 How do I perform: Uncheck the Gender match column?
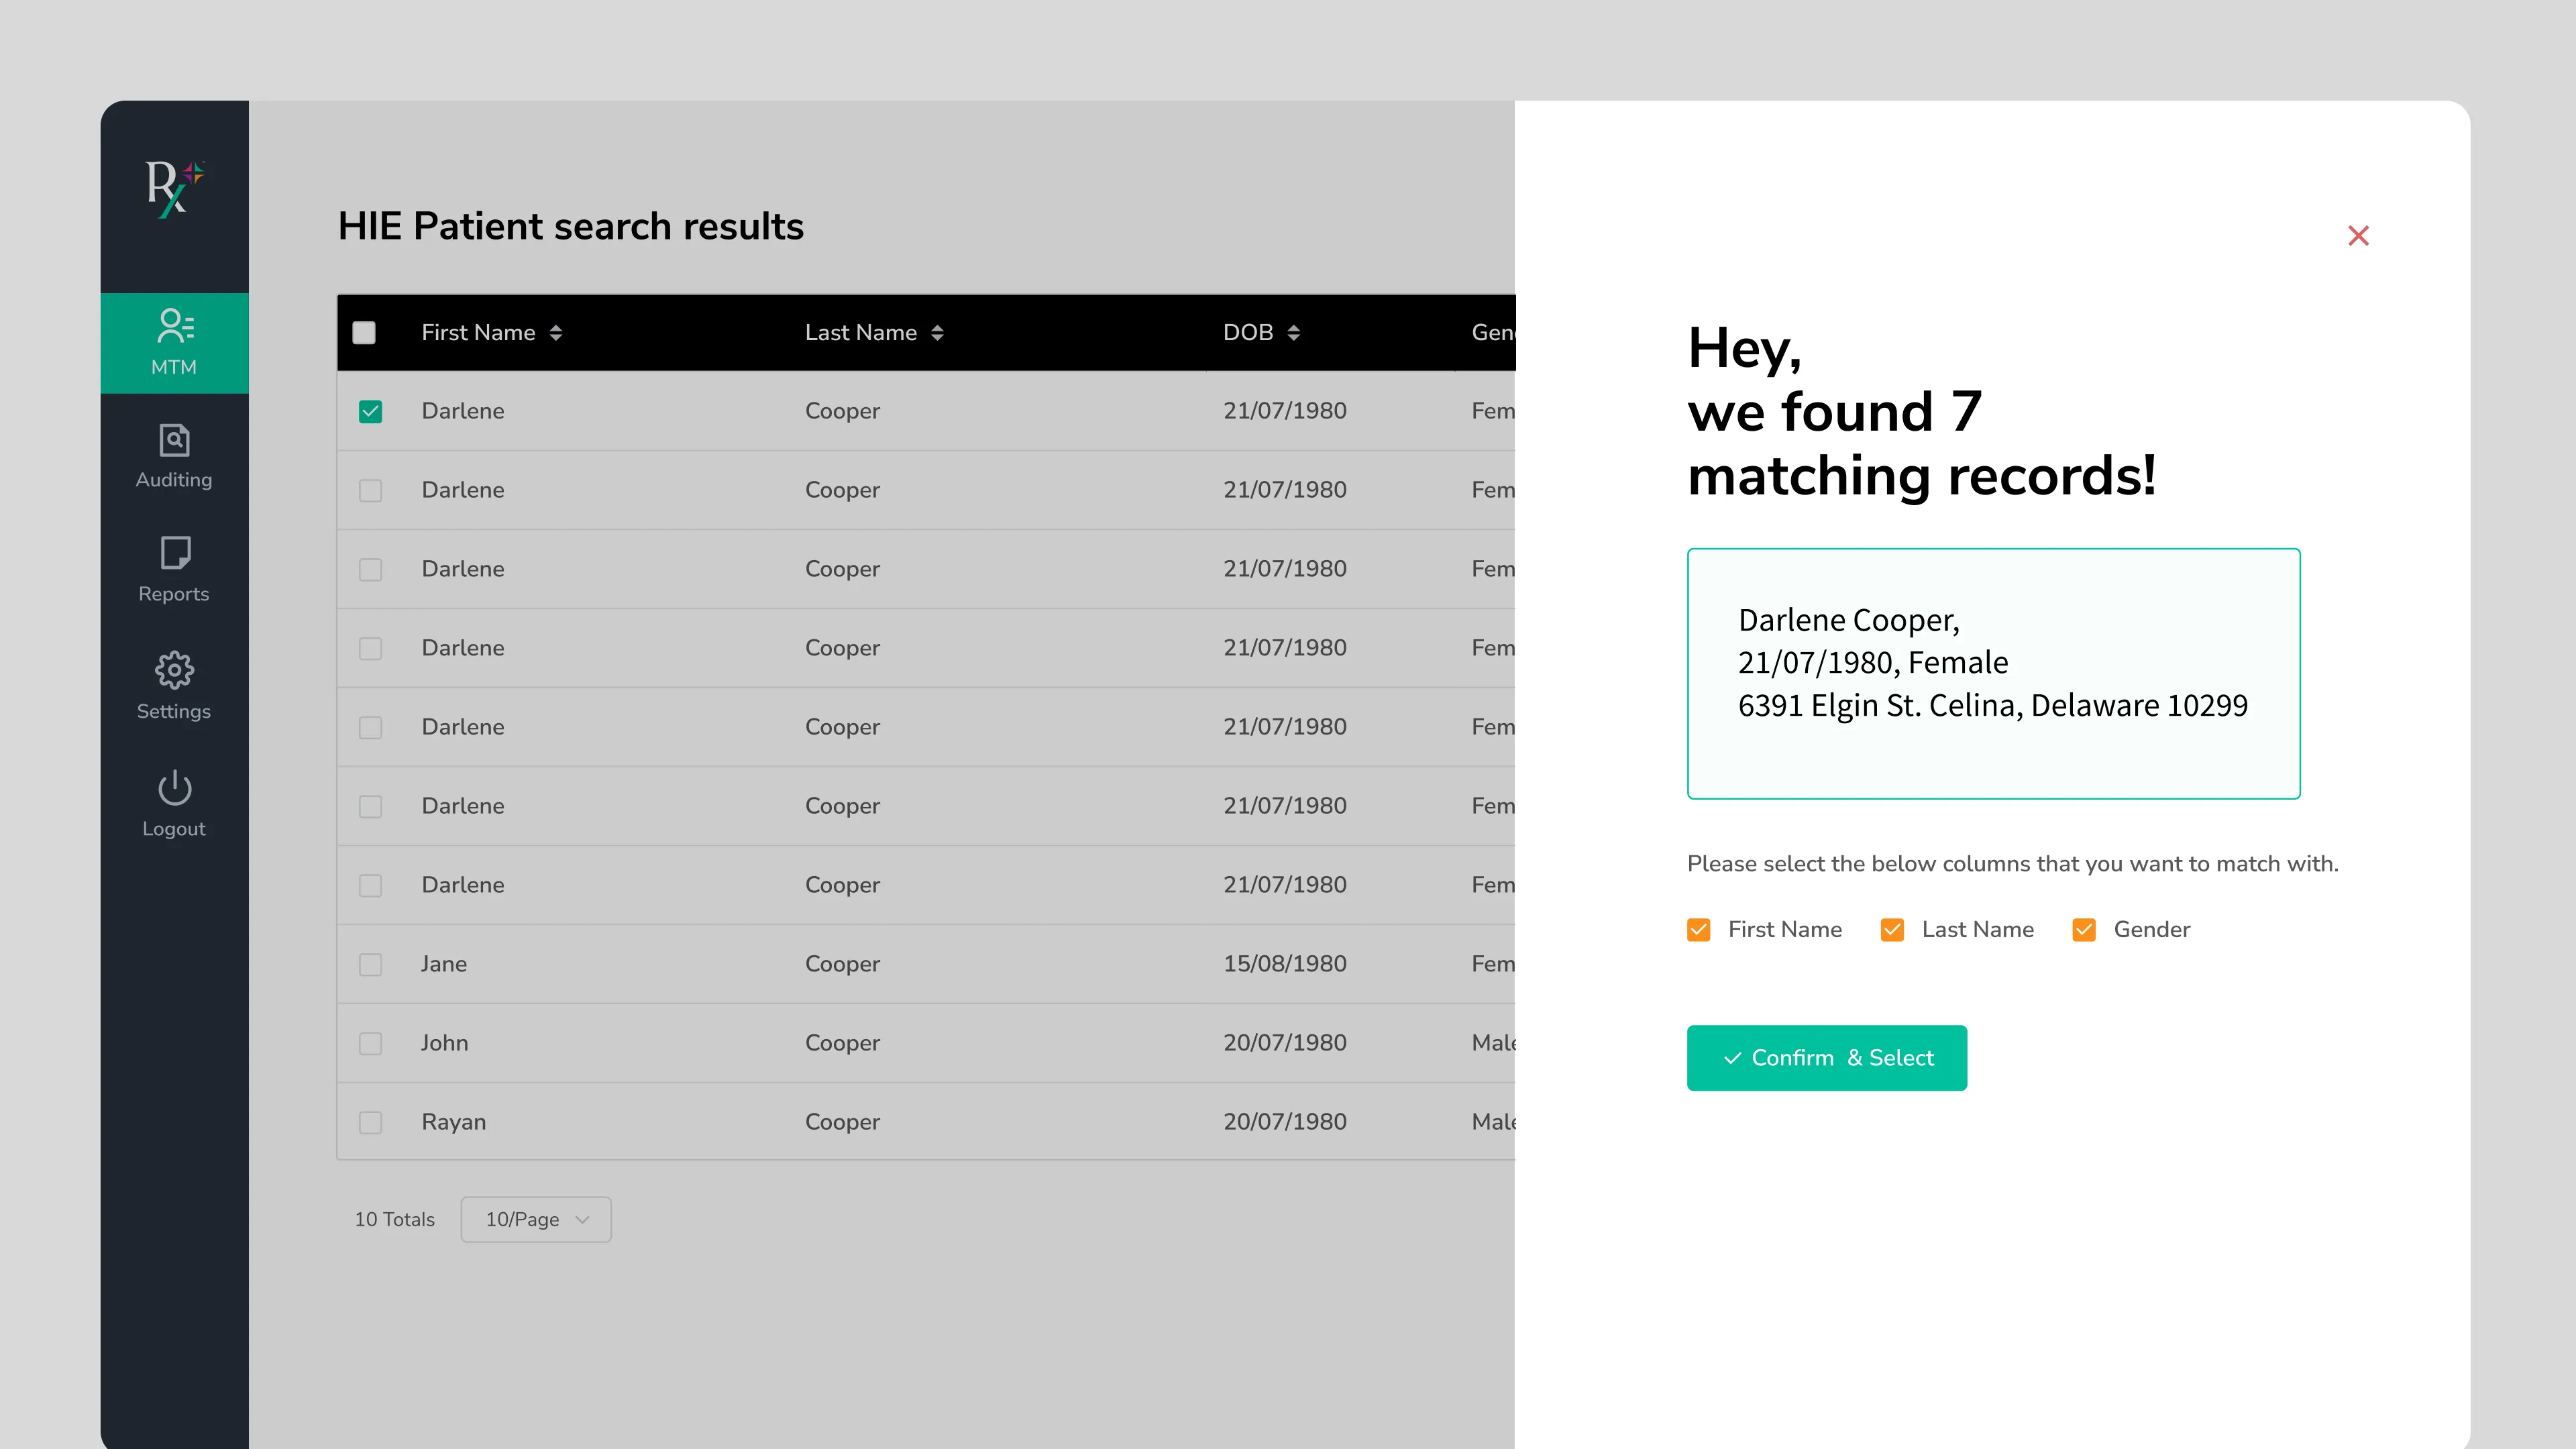[x=2084, y=930]
